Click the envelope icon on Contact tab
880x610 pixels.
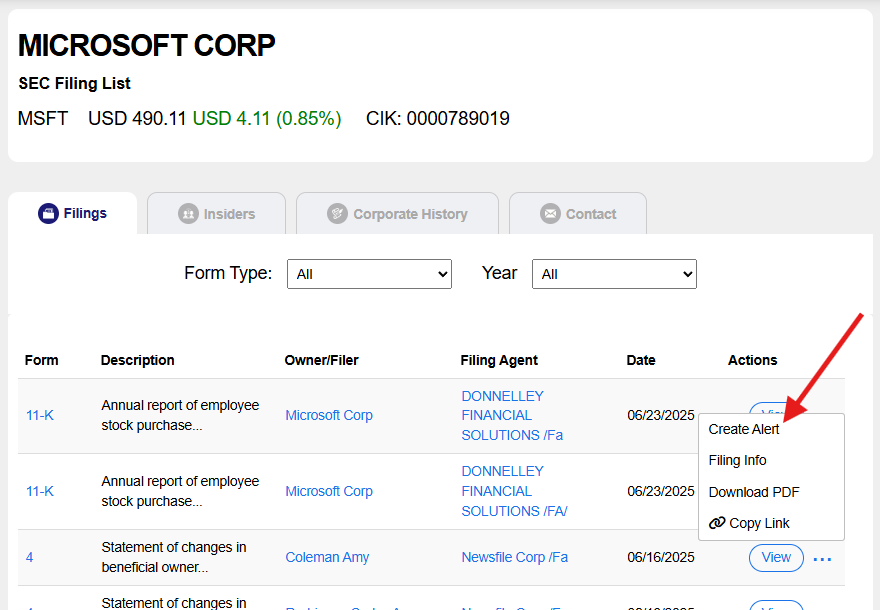(x=550, y=214)
